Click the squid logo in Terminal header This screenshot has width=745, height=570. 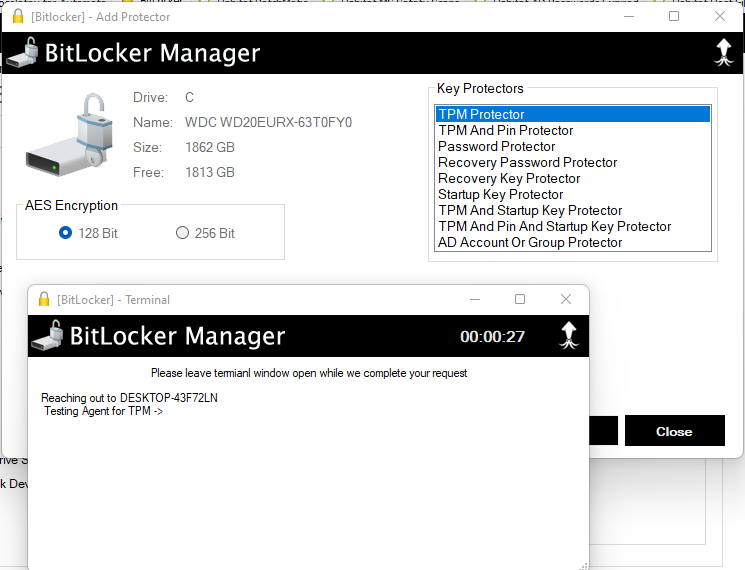tap(569, 335)
